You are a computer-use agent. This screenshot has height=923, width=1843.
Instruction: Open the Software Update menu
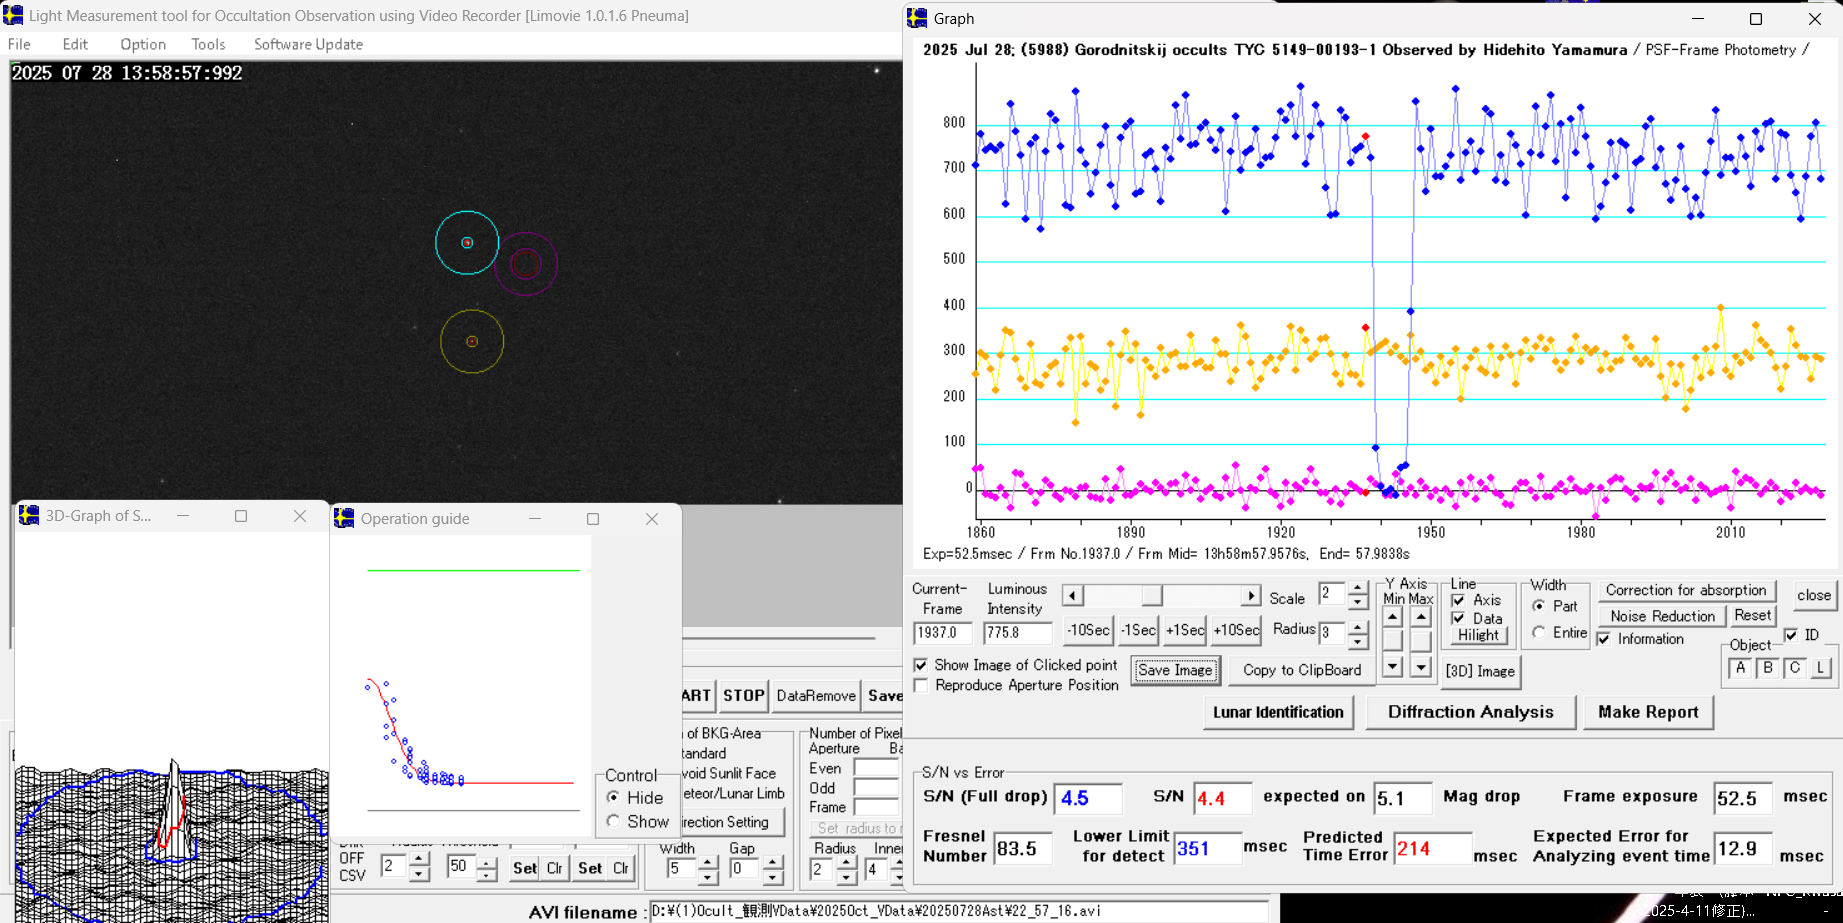click(x=308, y=44)
